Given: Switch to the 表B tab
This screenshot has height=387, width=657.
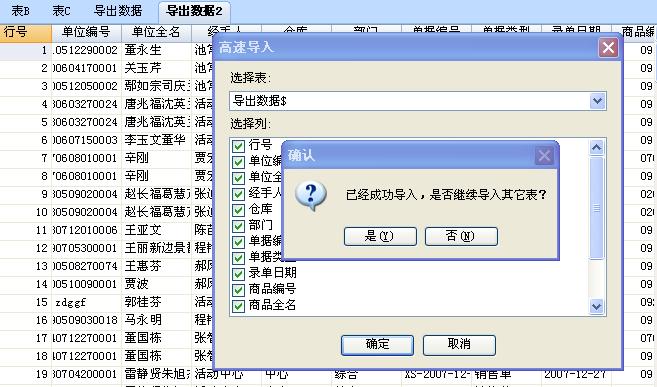Looking at the screenshot, I should point(20,11).
